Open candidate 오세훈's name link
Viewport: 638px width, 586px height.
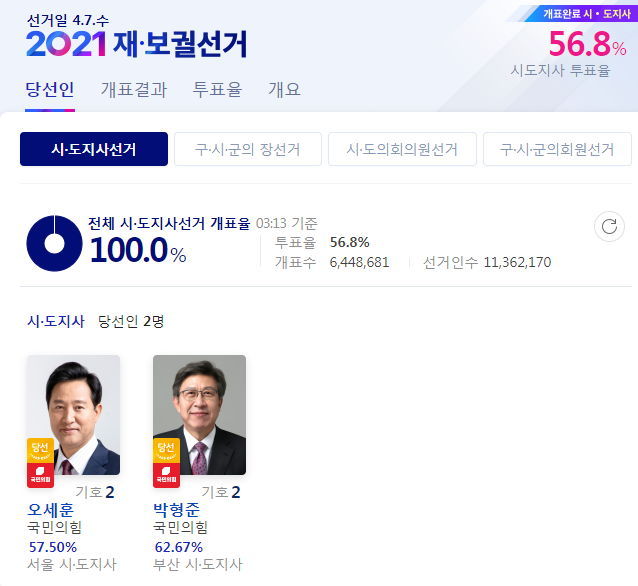click(x=50, y=510)
